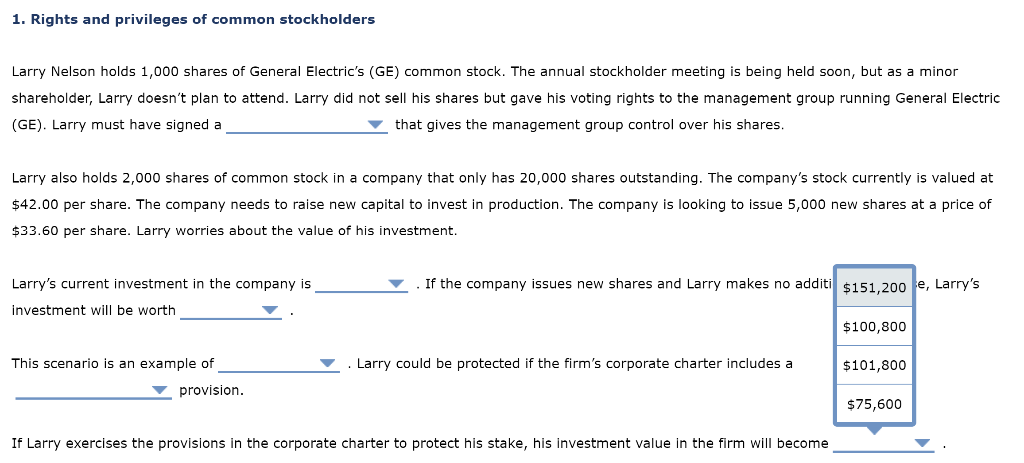Click arrow icon of signed-document dropdown
This screenshot has height=463, width=1024.
tap(376, 124)
